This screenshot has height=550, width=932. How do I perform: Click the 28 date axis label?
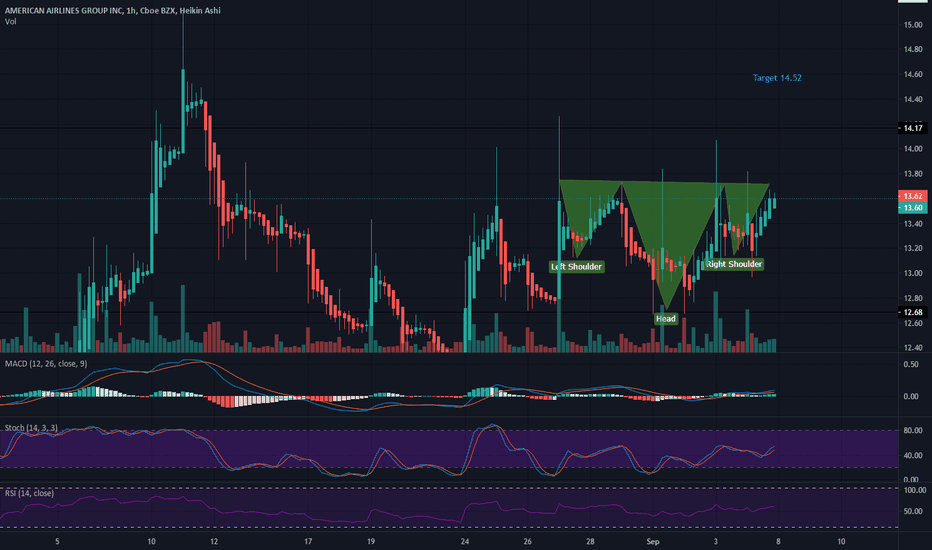pyautogui.click(x=590, y=541)
